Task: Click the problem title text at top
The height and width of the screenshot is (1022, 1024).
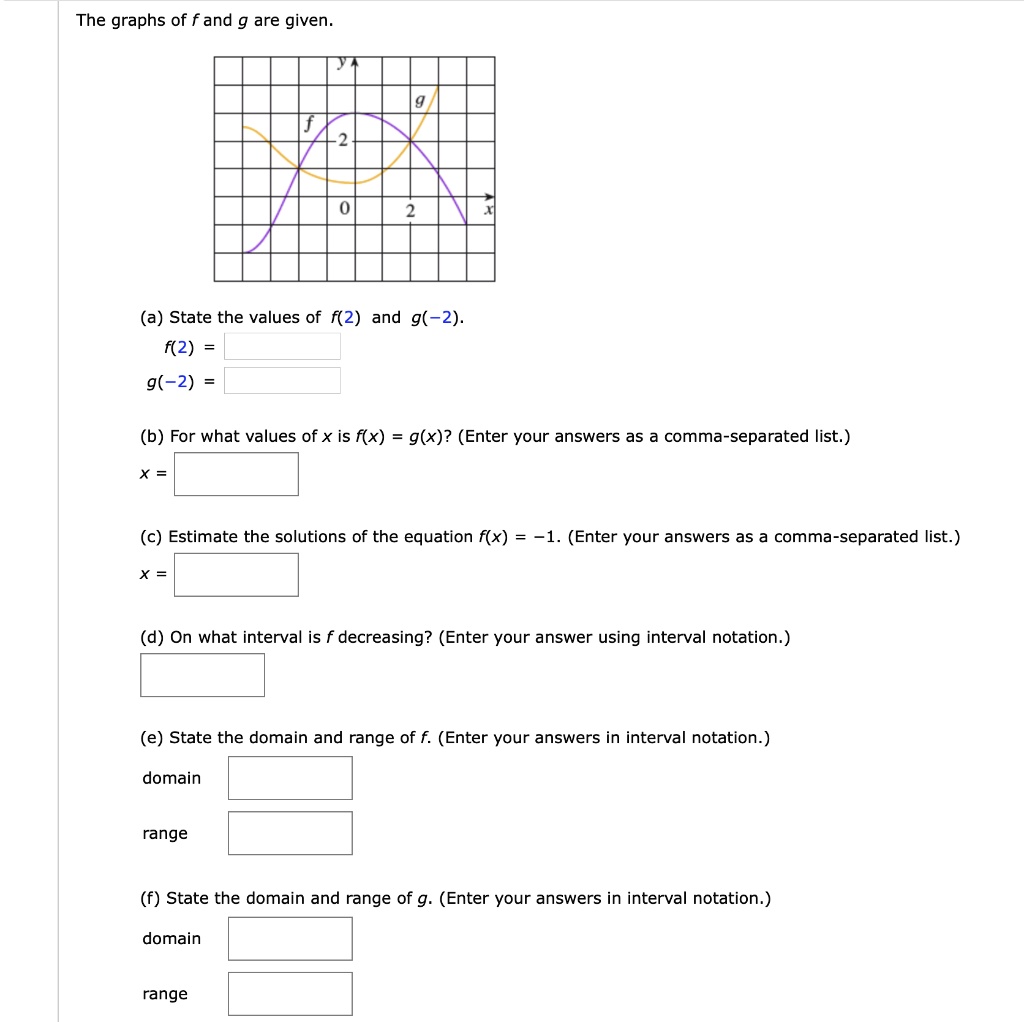Action: click(x=200, y=19)
